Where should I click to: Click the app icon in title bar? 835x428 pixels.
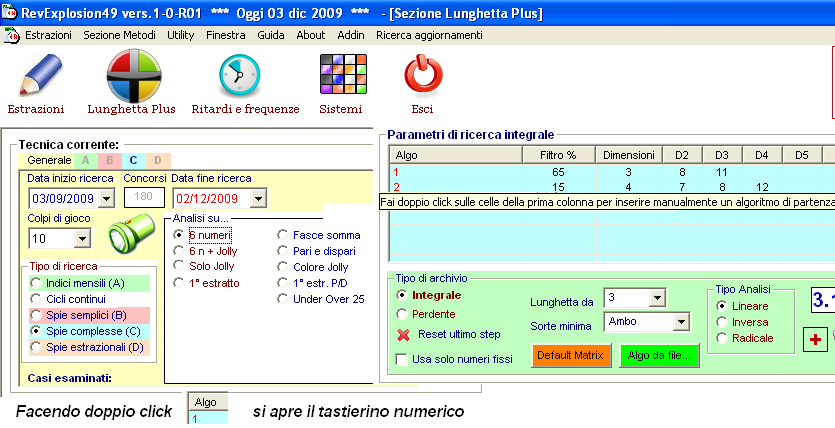tap(9, 12)
